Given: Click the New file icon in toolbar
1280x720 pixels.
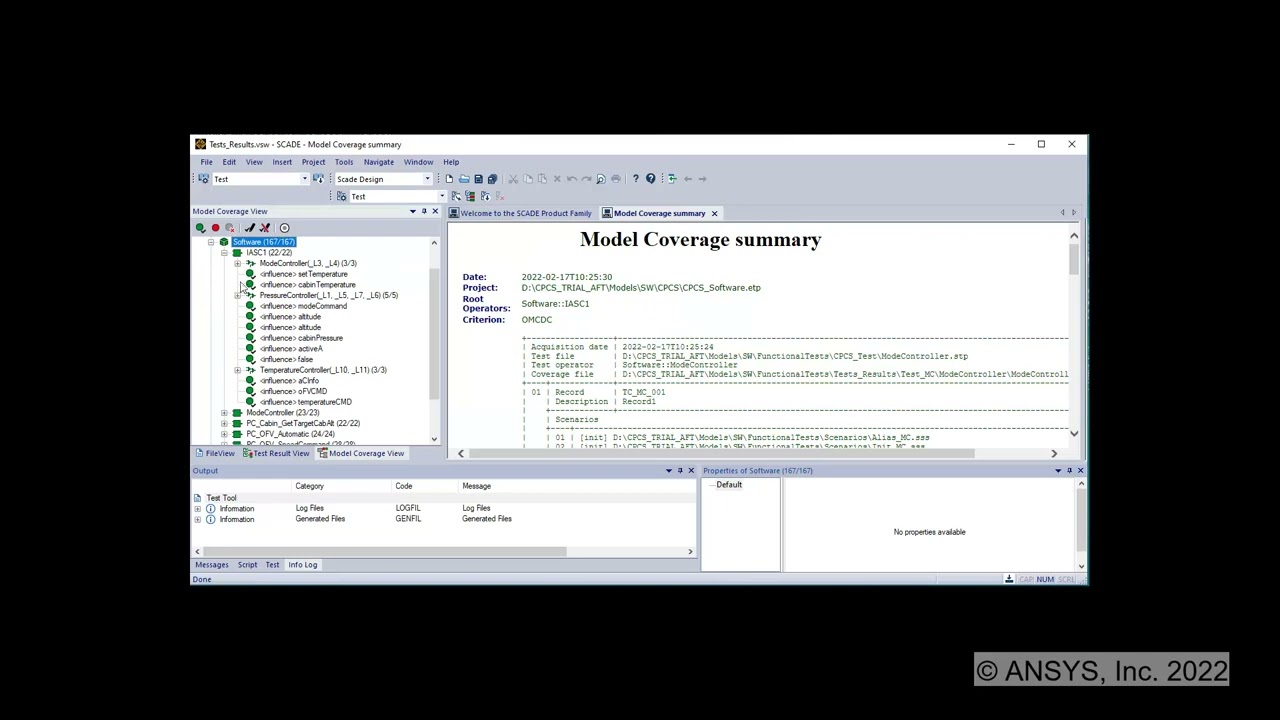Looking at the screenshot, I should pos(449,179).
